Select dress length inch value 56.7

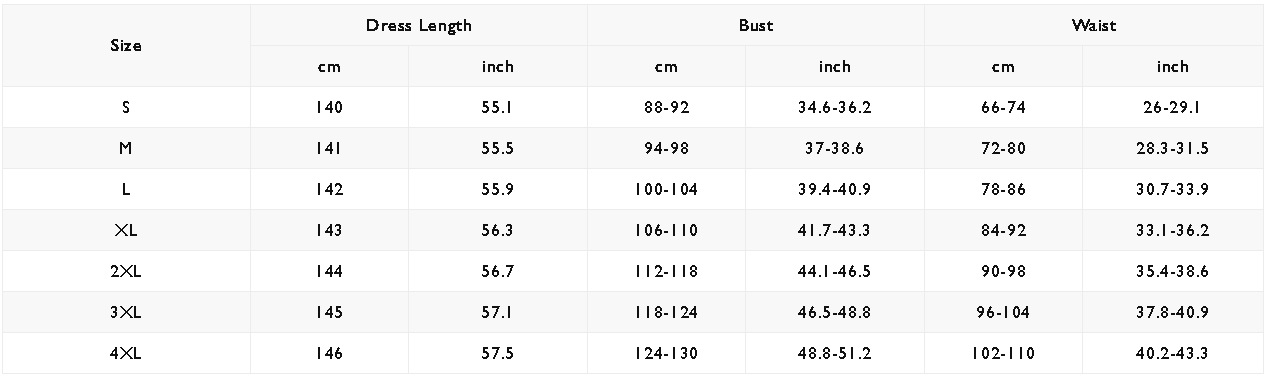click(x=497, y=271)
